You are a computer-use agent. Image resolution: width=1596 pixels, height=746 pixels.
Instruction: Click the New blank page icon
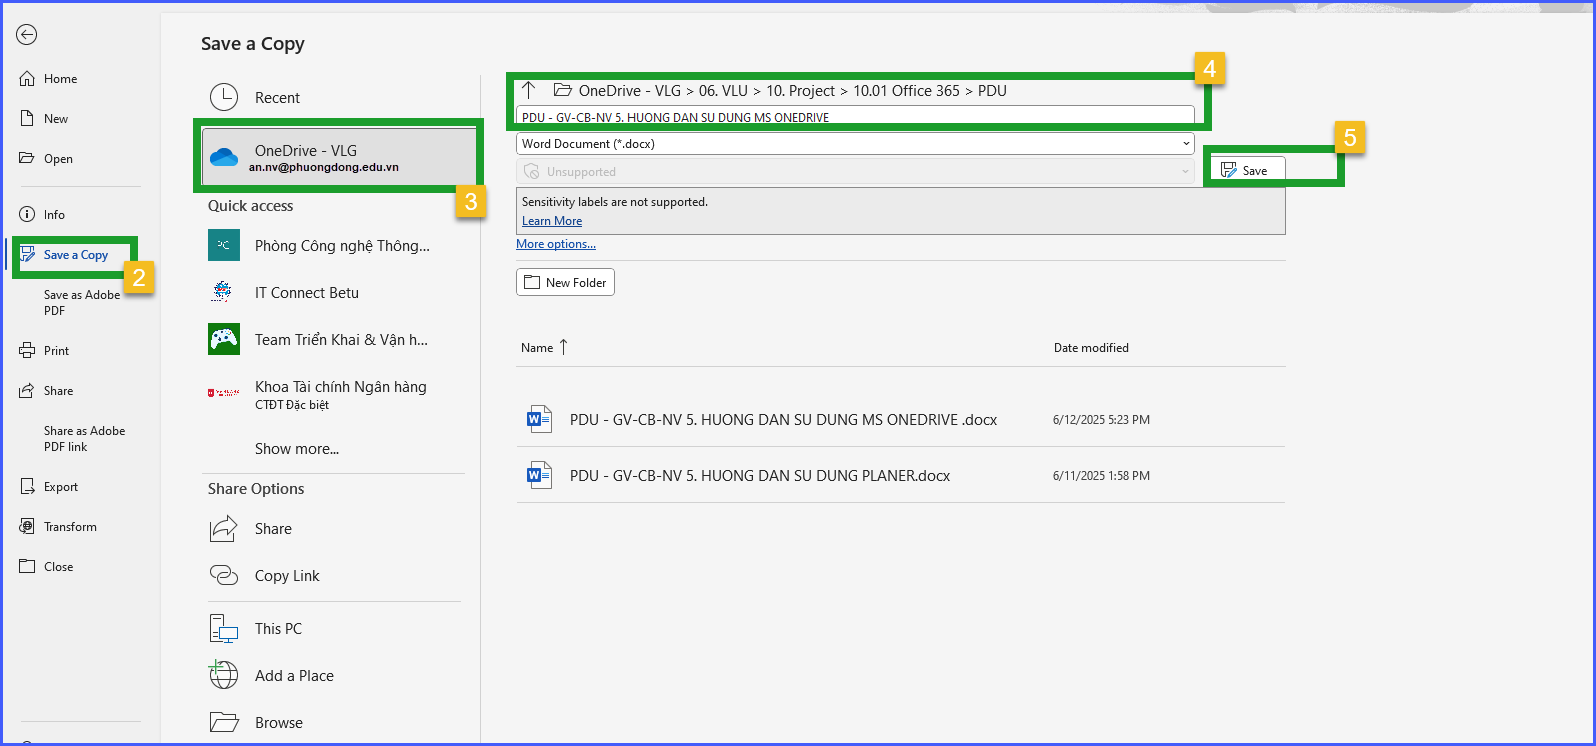(27, 118)
